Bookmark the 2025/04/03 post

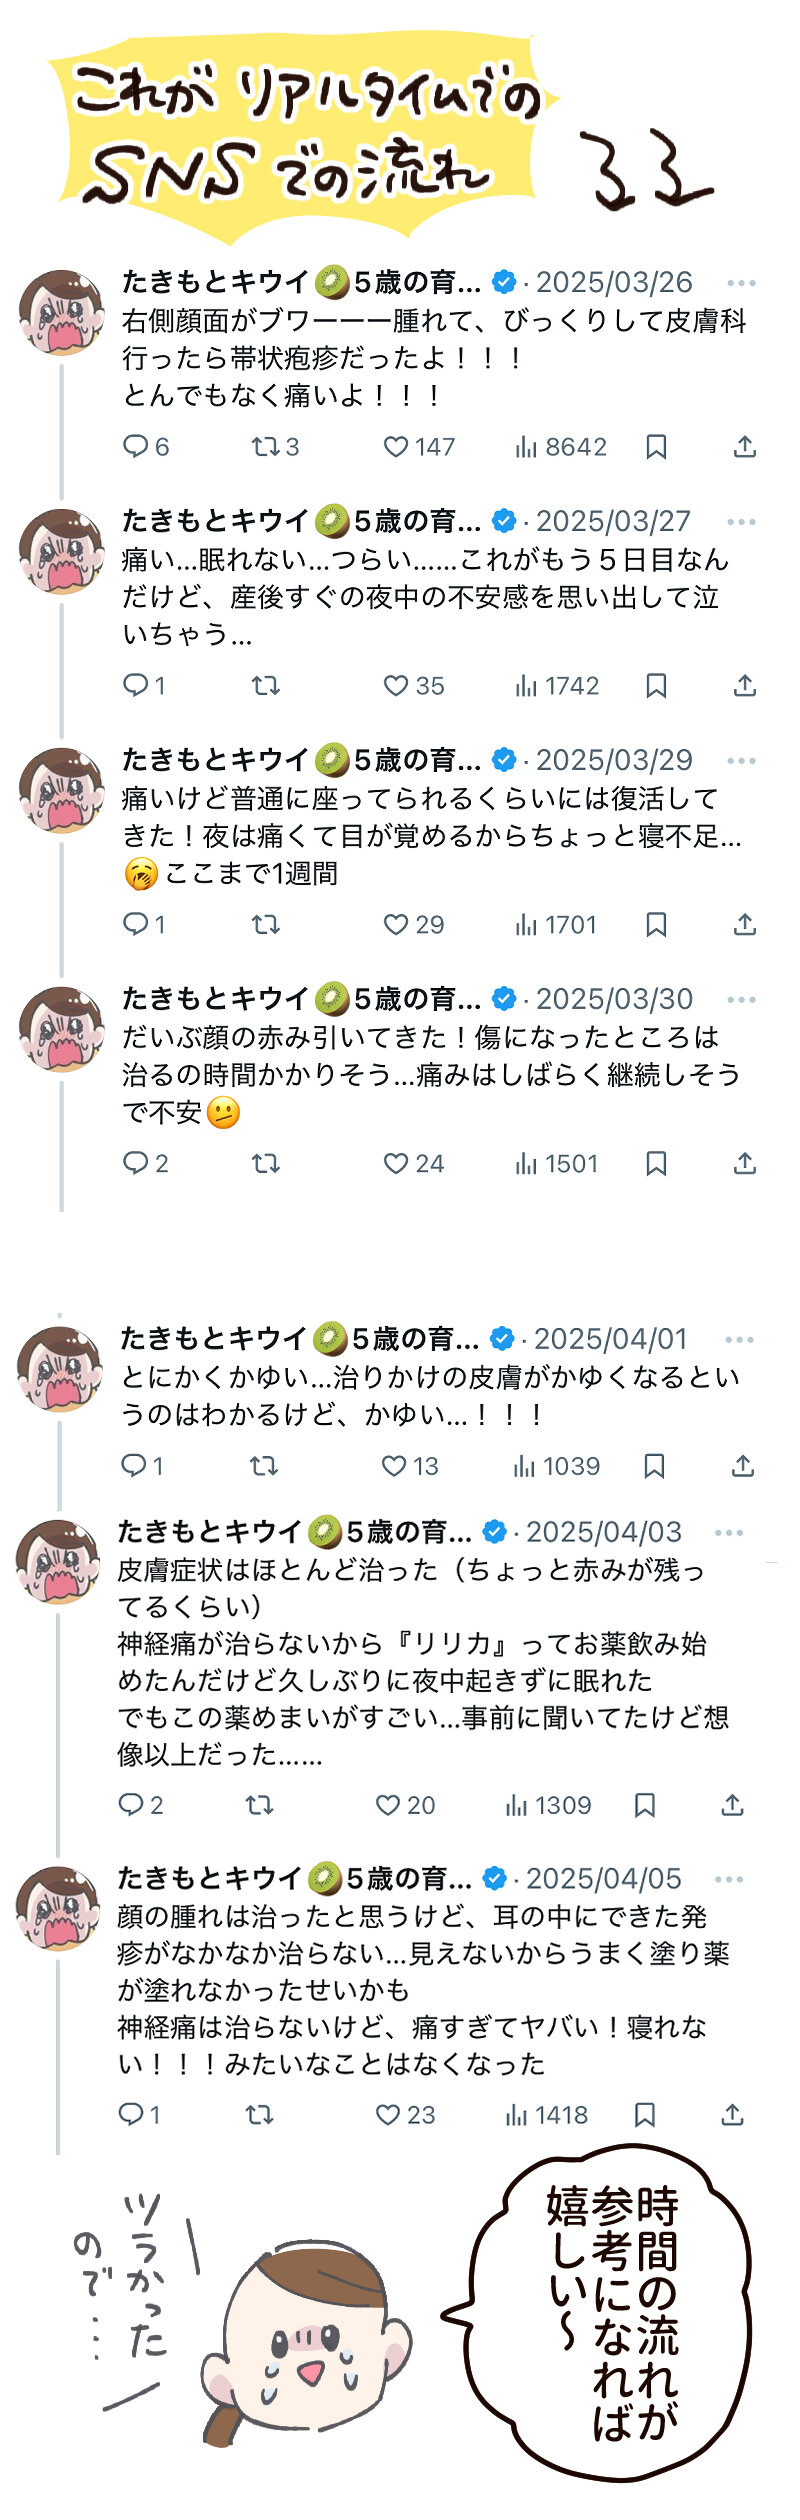pos(645,1806)
